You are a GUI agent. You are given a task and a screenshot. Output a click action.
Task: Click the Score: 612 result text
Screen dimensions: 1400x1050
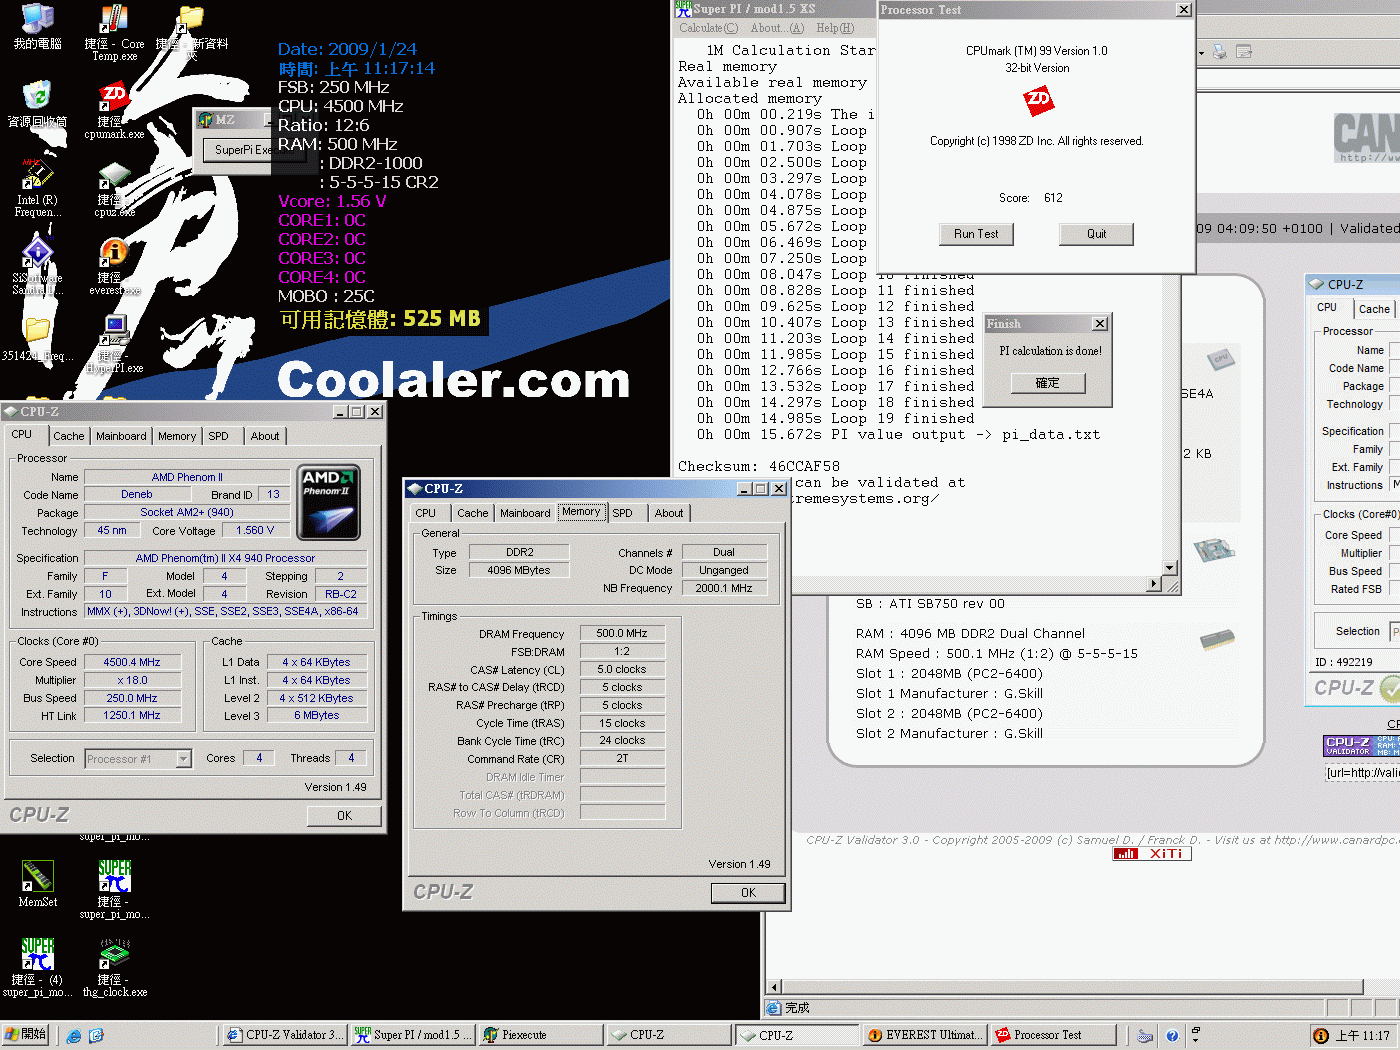(1031, 198)
